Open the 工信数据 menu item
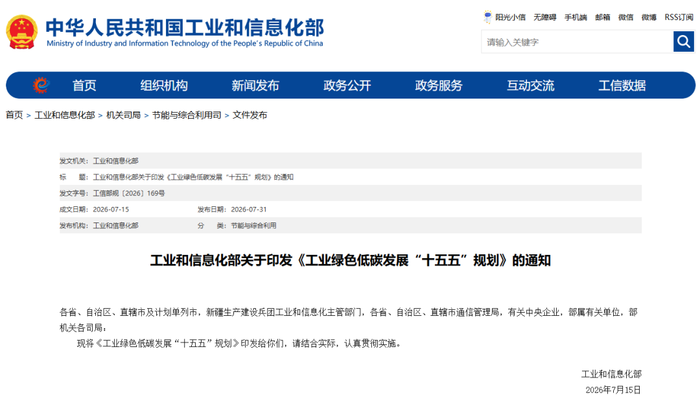This screenshot has width=700, height=395. (x=622, y=85)
